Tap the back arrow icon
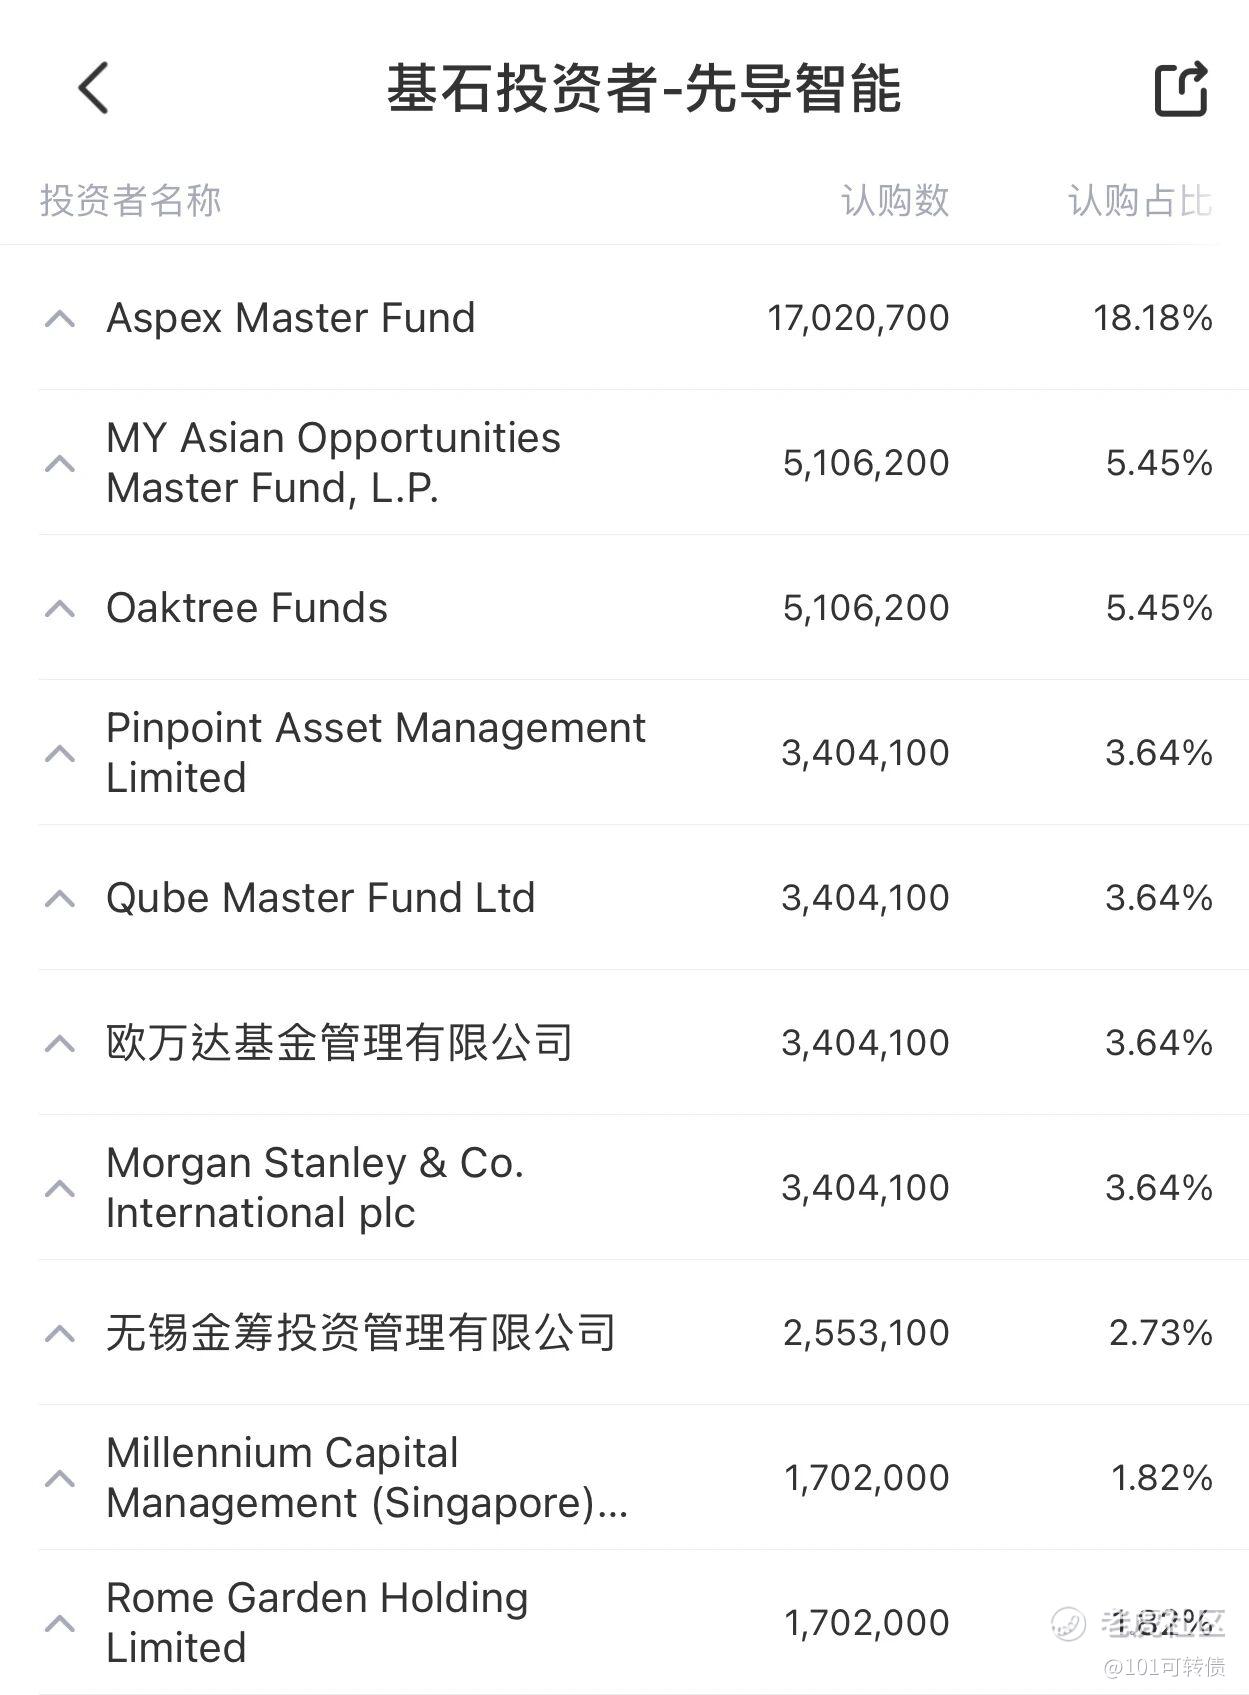Image resolution: width=1249 pixels, height=1695 pixels. click(93, 88)
